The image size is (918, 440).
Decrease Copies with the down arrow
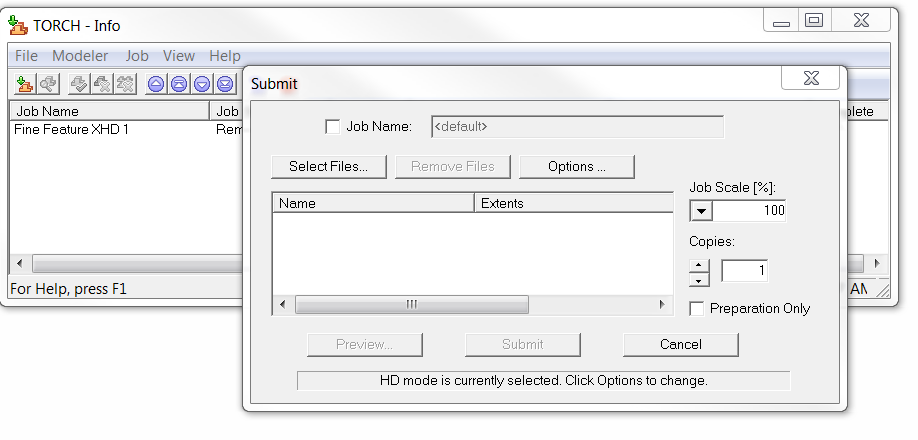700,280
